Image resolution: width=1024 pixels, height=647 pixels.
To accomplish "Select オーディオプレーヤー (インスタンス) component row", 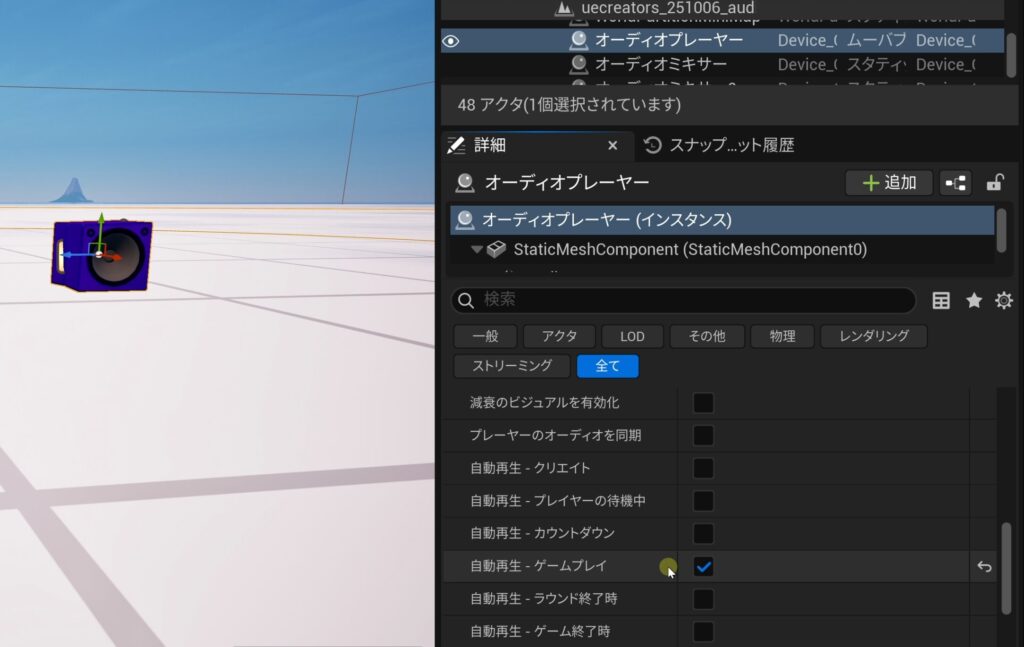I will 606,220.
